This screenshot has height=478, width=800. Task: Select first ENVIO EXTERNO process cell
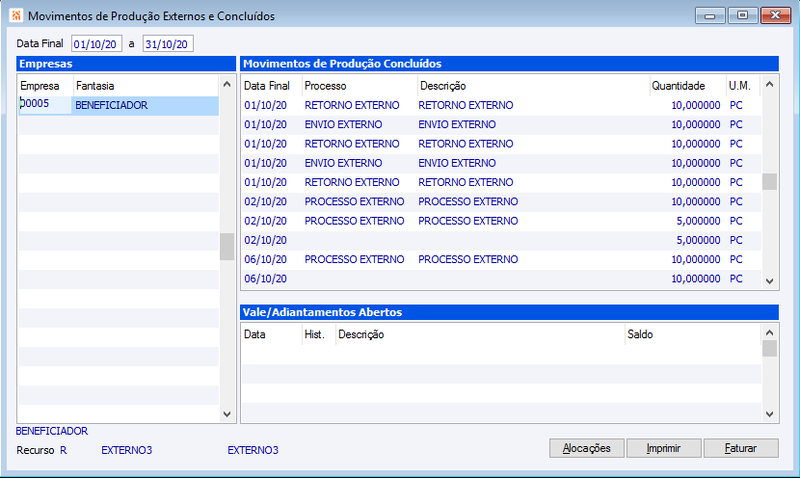pyautogui.click(x=360, y=124)
